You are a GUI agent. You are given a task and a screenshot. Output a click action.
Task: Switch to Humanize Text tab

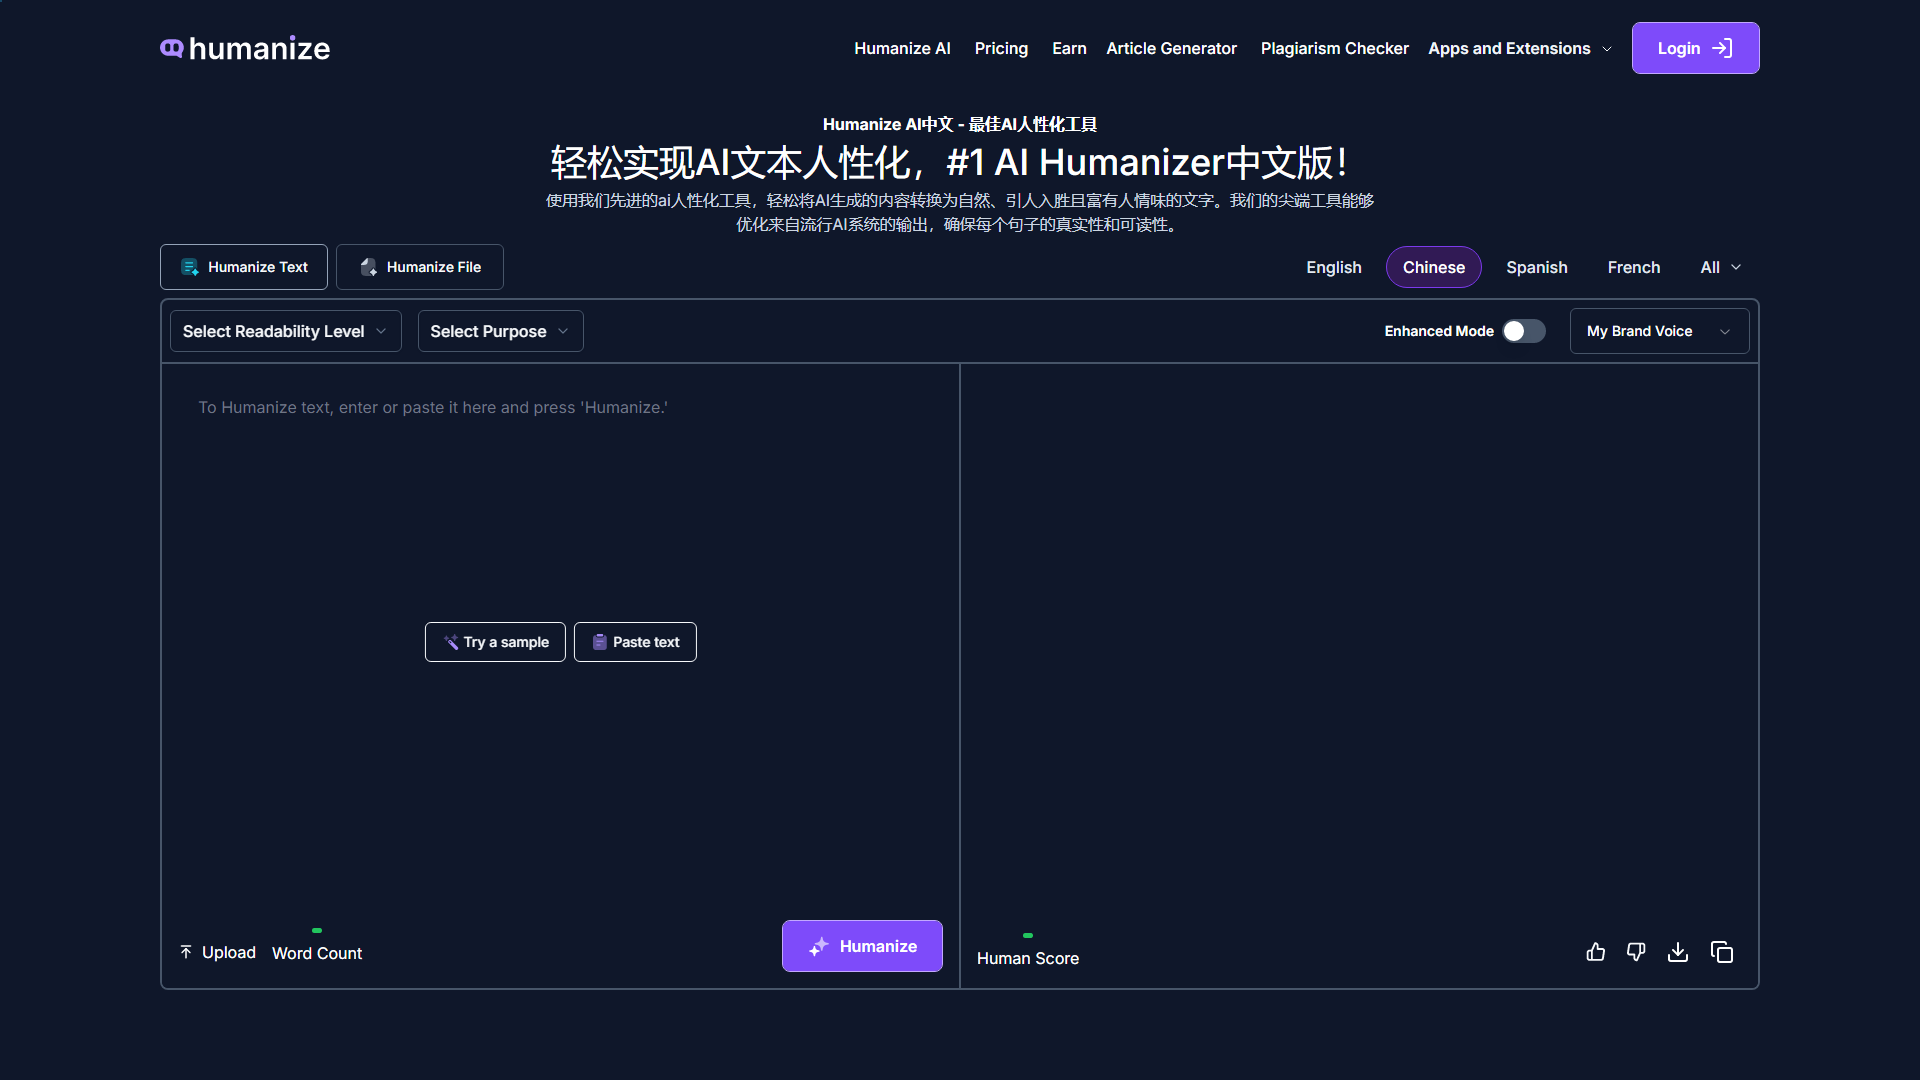coord(244,267)
